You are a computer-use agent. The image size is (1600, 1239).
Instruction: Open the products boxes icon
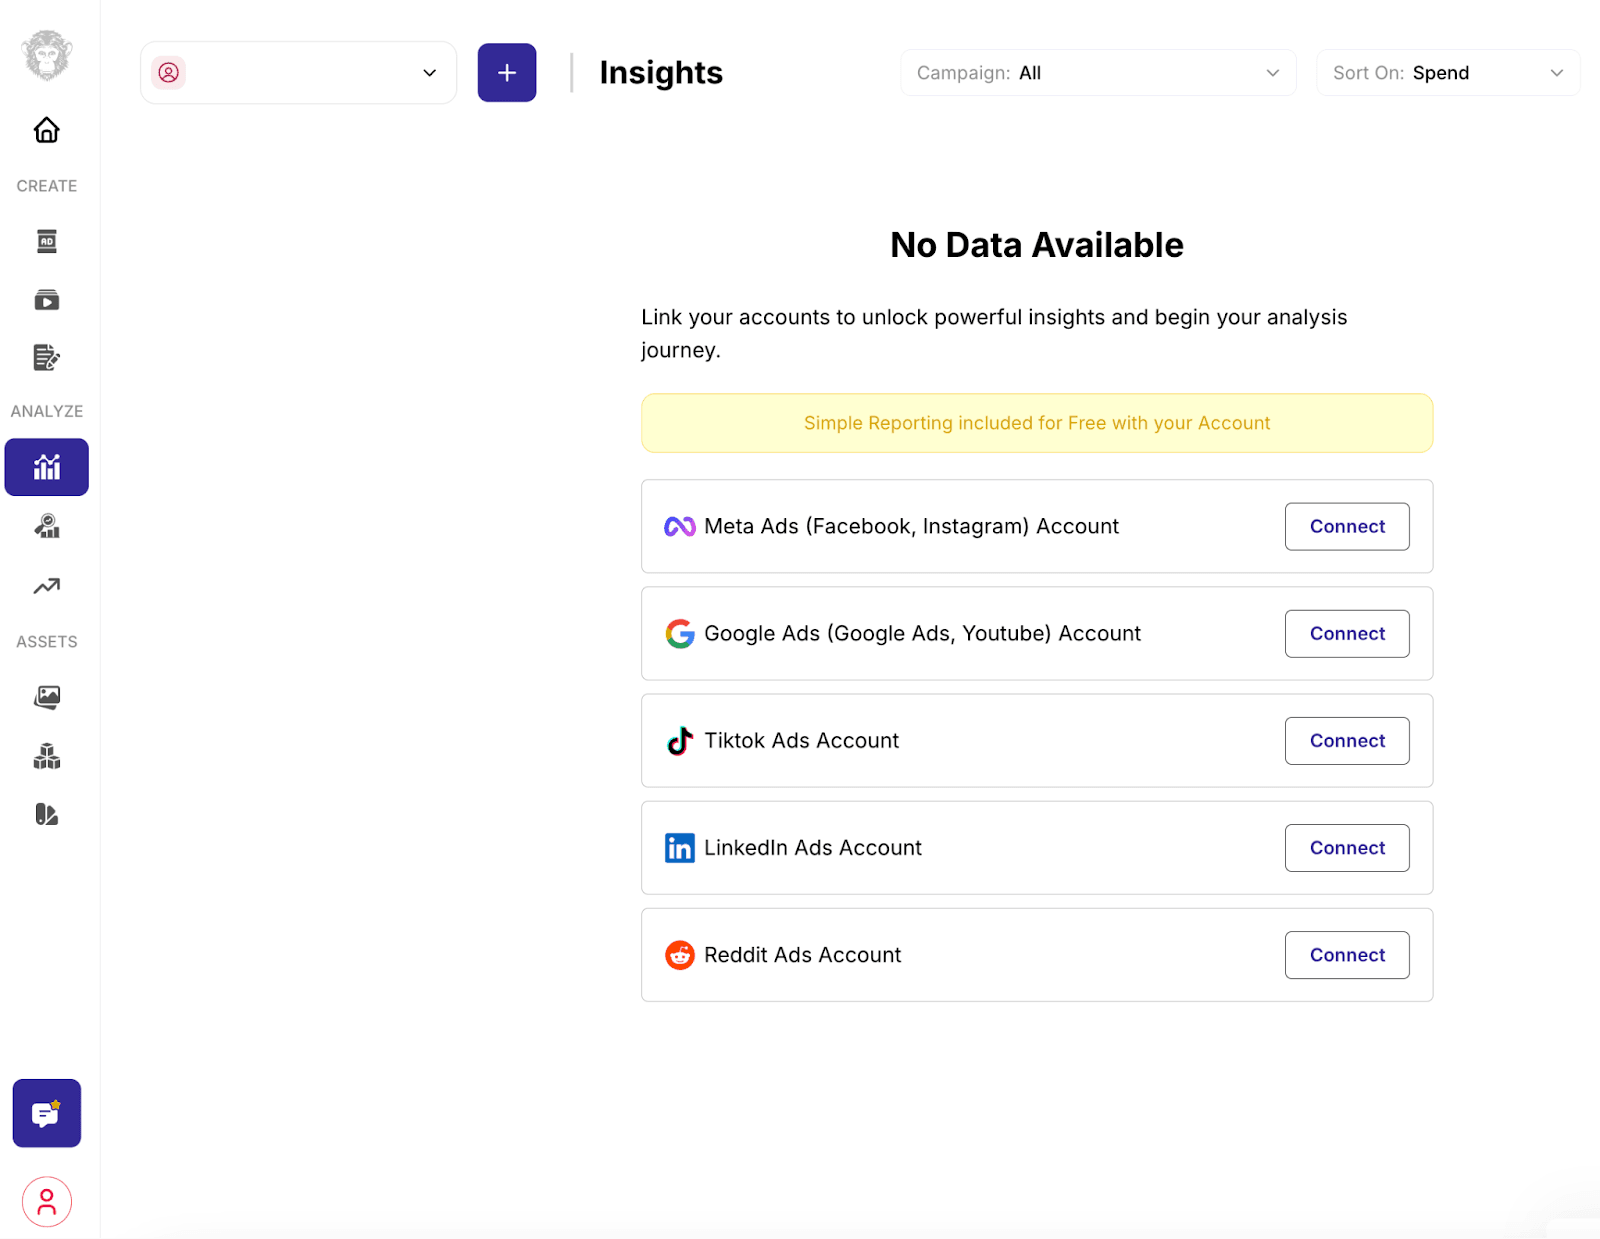pos(46,756)
